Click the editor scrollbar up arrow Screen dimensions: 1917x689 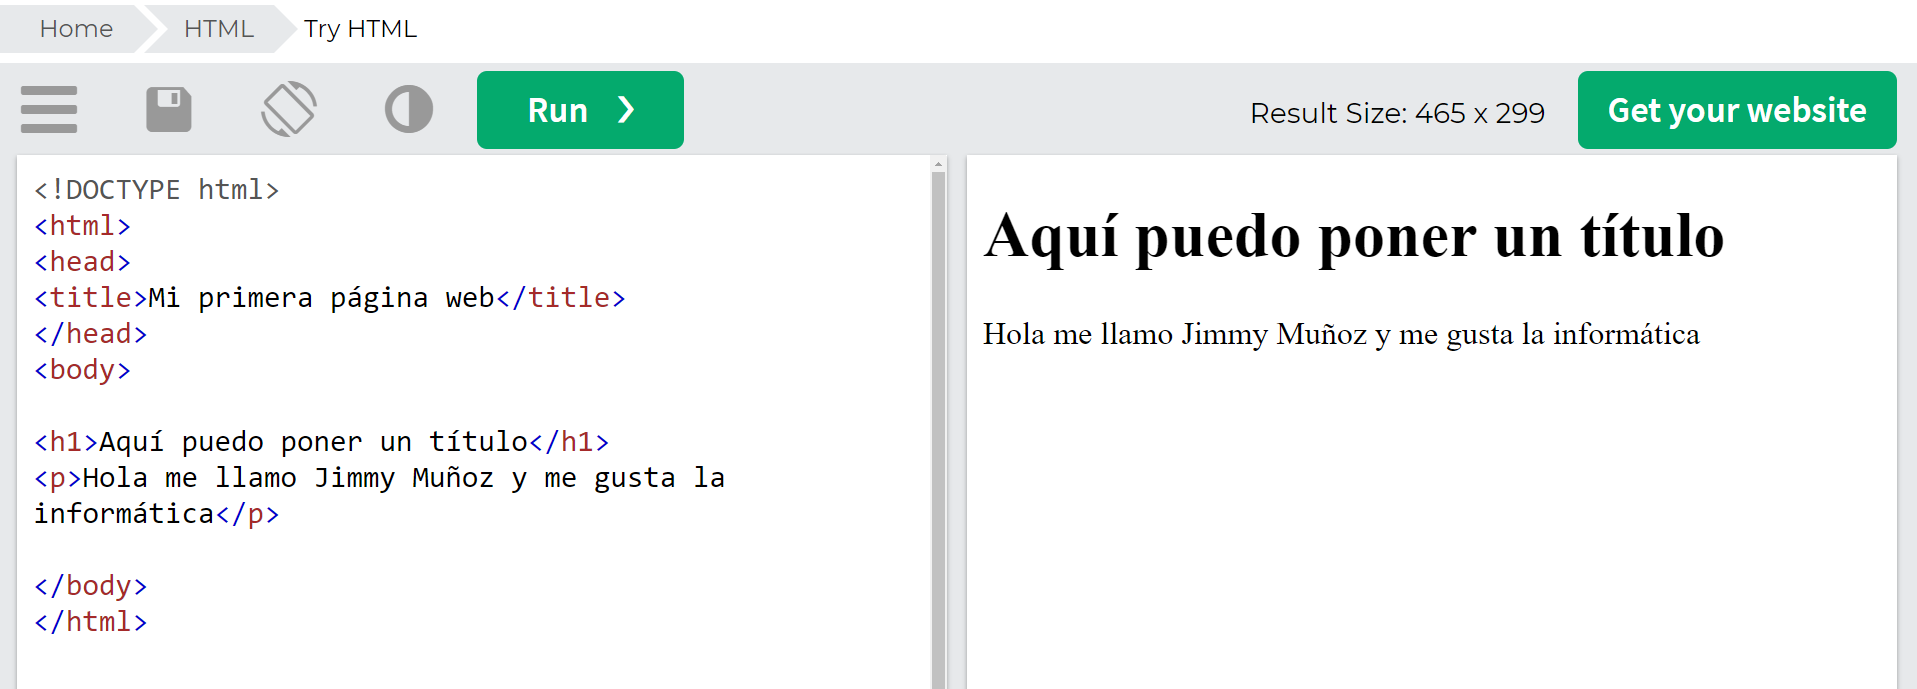click(x=938, y=164)
